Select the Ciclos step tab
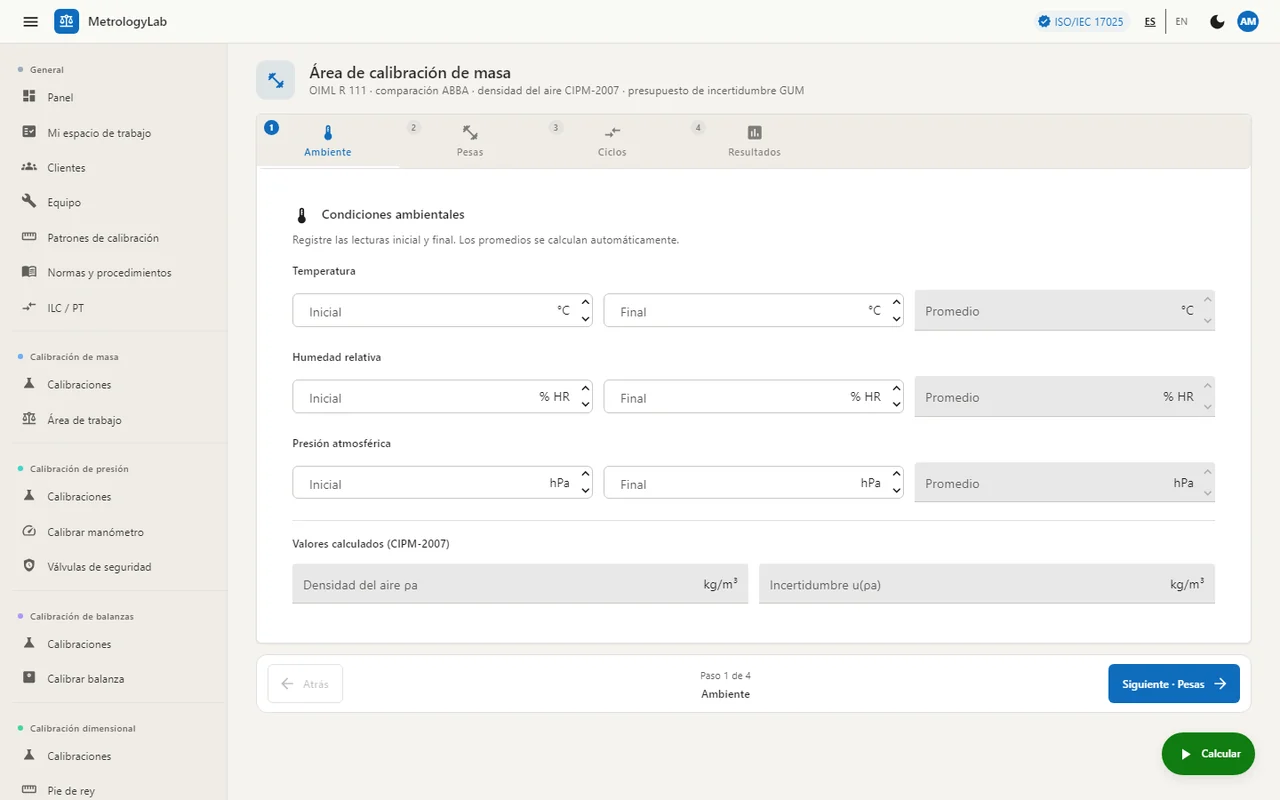Image resolution: width=1280 pixels, height=800 pixels. tap(612, 141)
